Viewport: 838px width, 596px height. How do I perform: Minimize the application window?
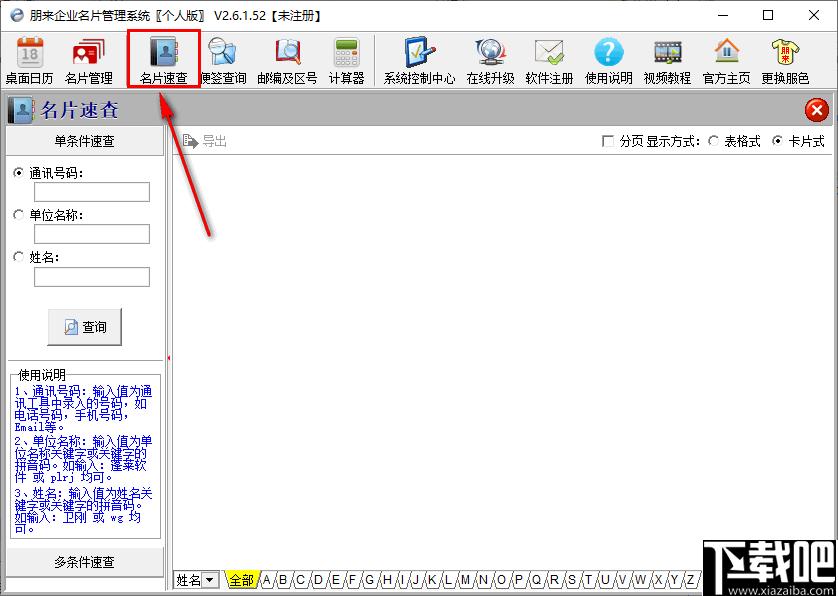coord(723,15)
